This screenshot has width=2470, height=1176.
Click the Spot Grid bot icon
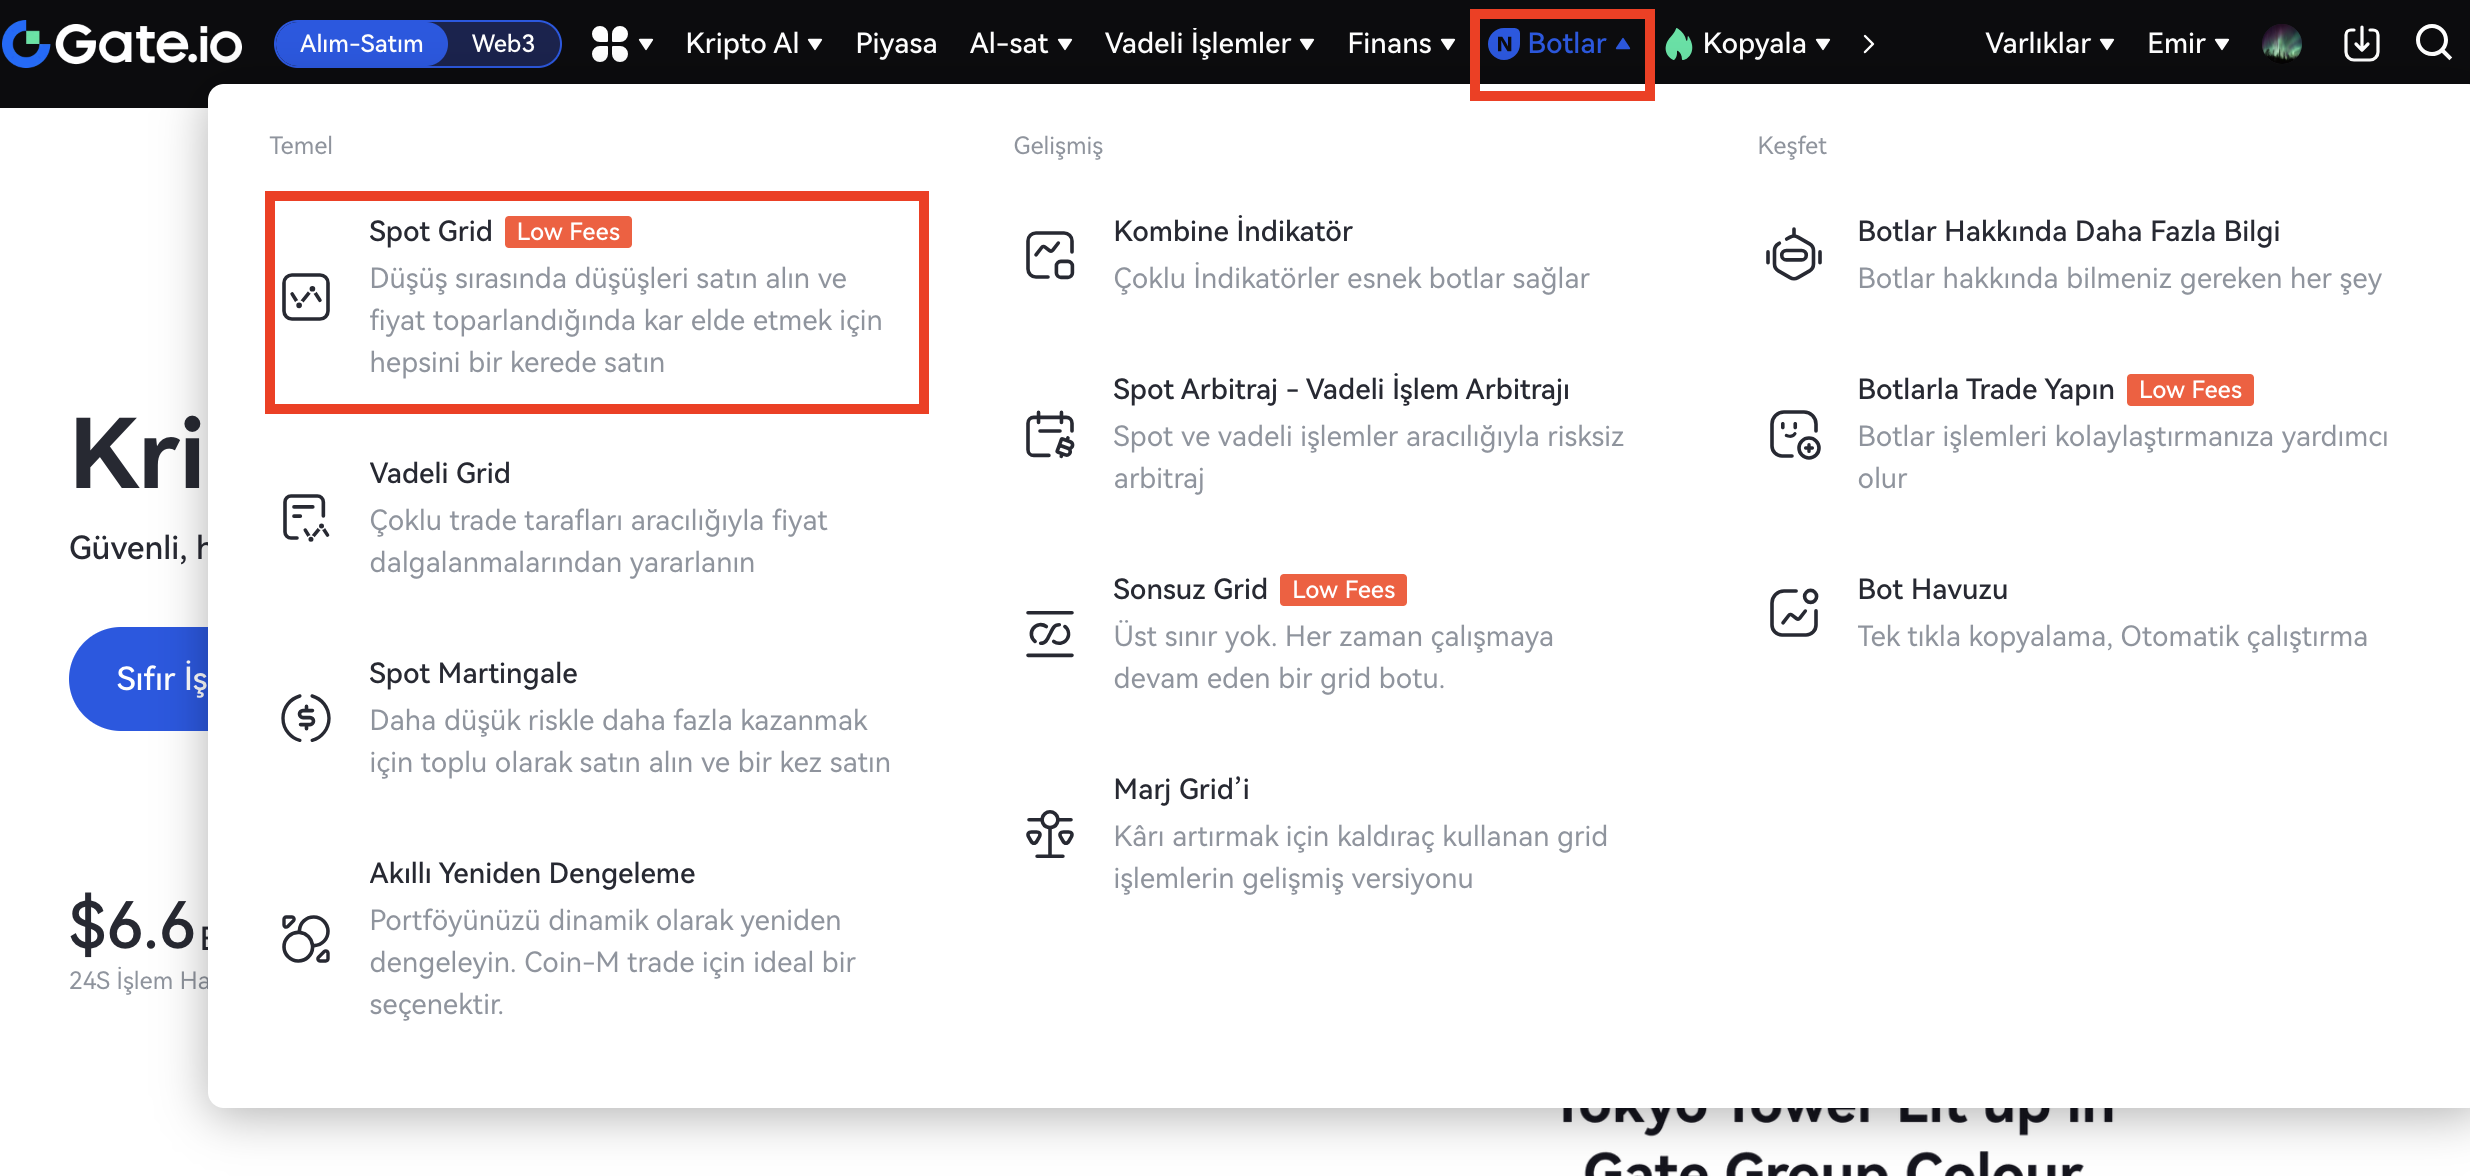click(x=306, y=297)
